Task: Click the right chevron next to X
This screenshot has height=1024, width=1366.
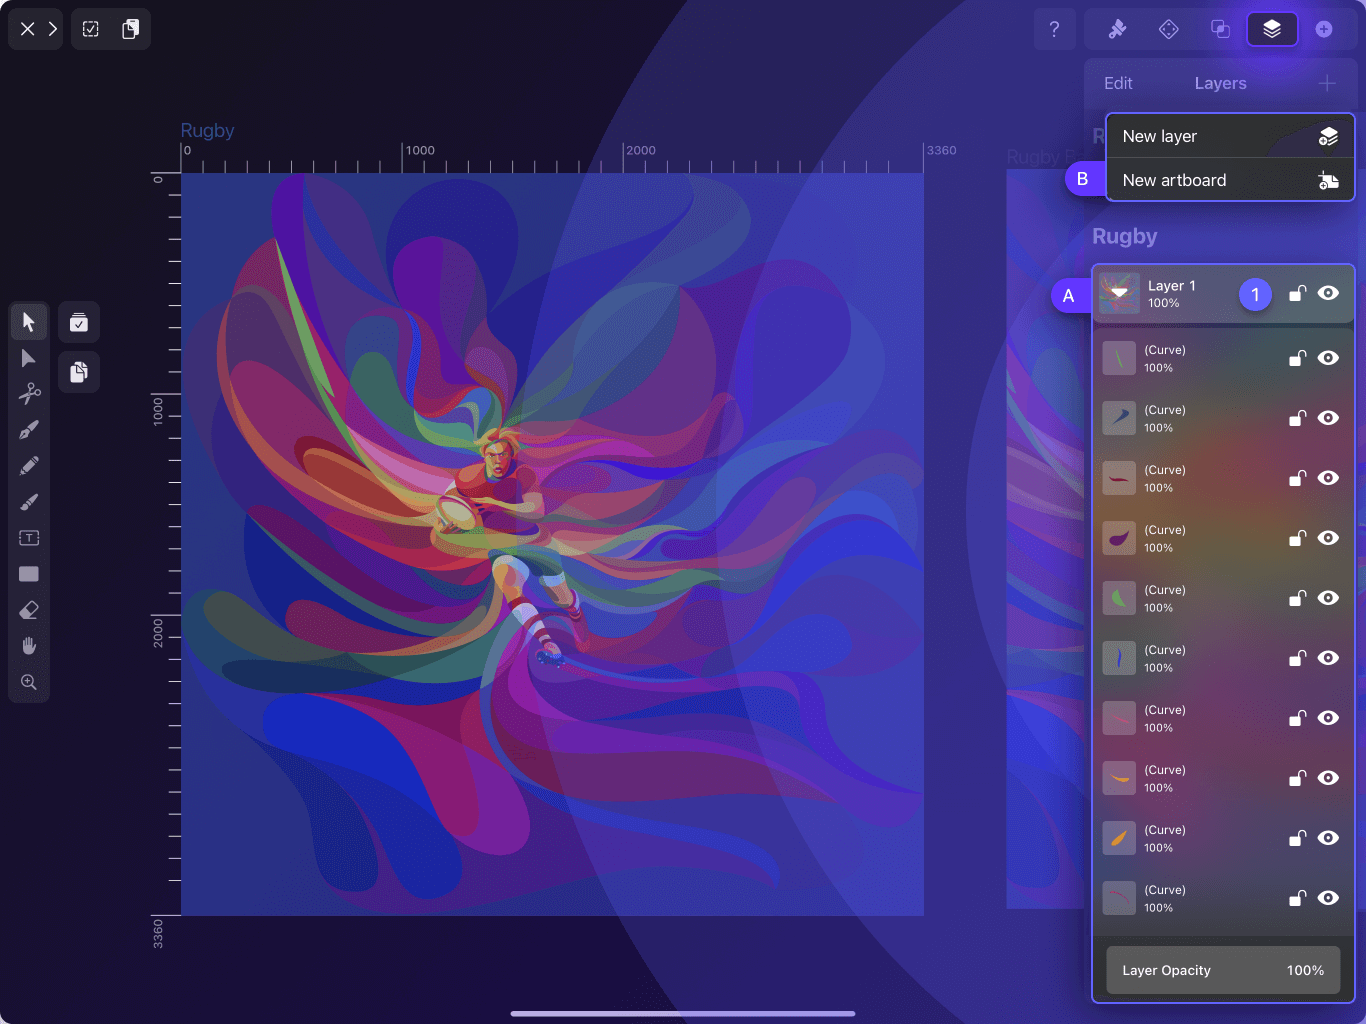Action: (x=53, y=29)
